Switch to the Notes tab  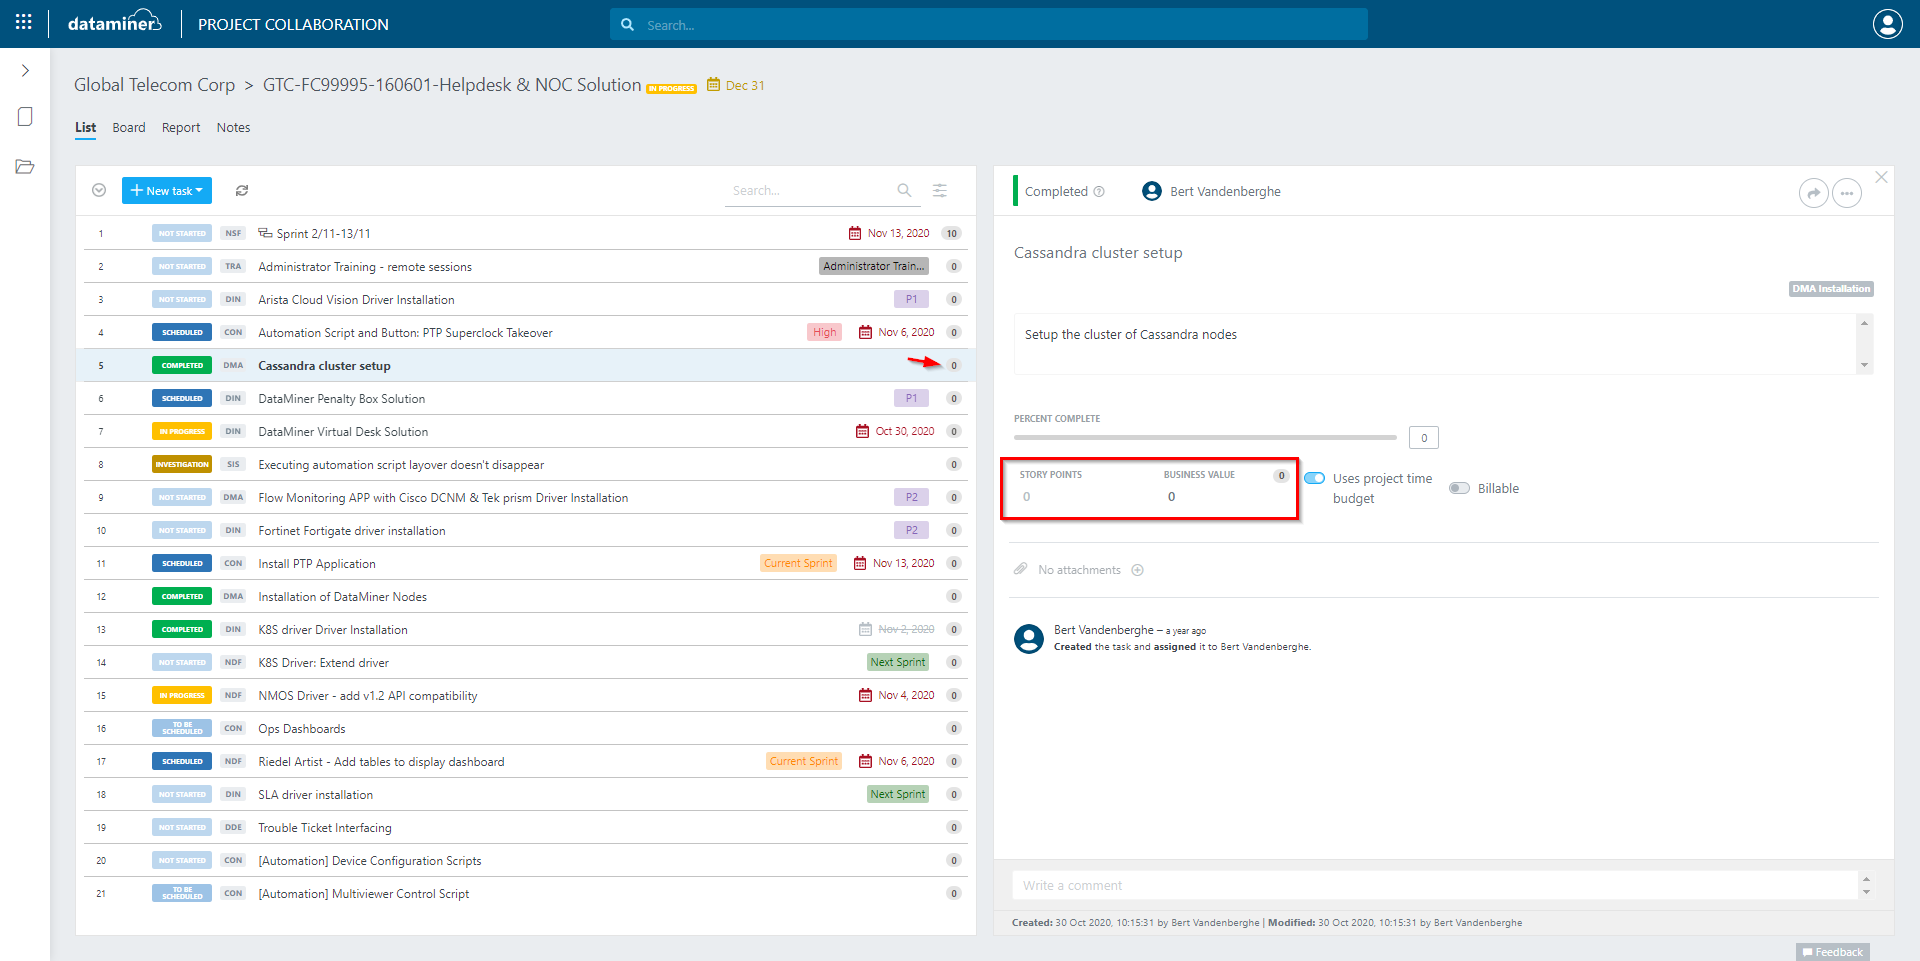[233, 128]
